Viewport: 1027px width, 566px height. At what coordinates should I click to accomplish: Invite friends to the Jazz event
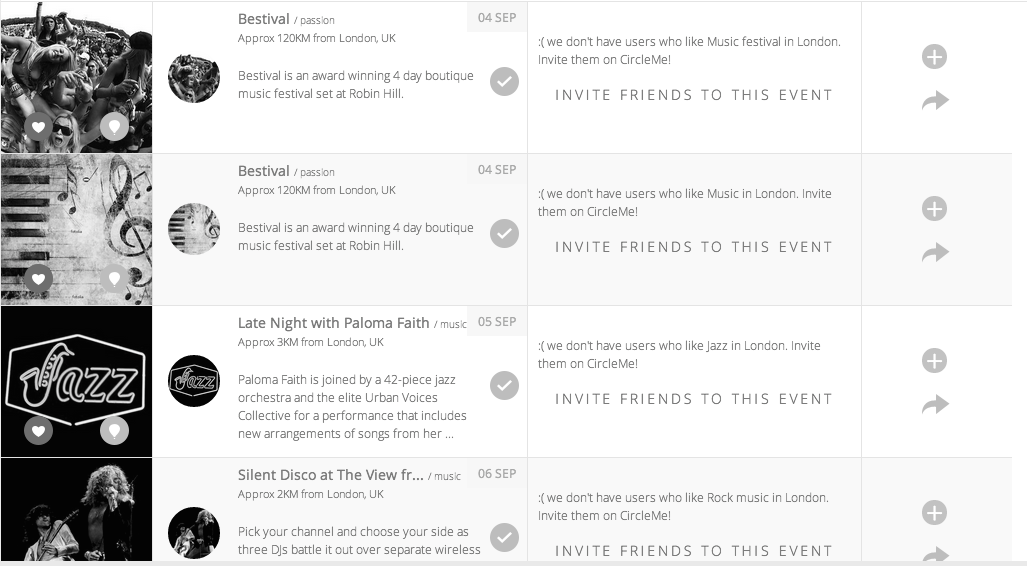pos(694,399)
